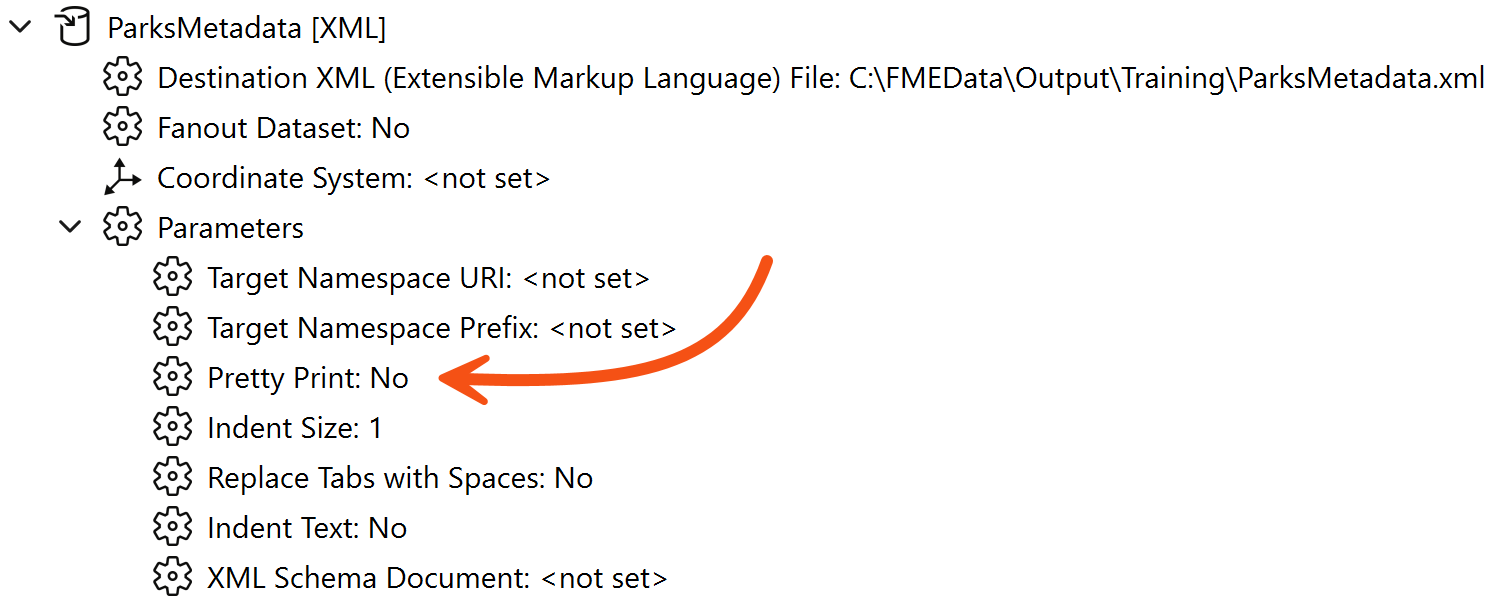Click the Indent Size gear icon
Image resolution: width=1501 pixels, height=596 pixels.
(x=172, y=427)
